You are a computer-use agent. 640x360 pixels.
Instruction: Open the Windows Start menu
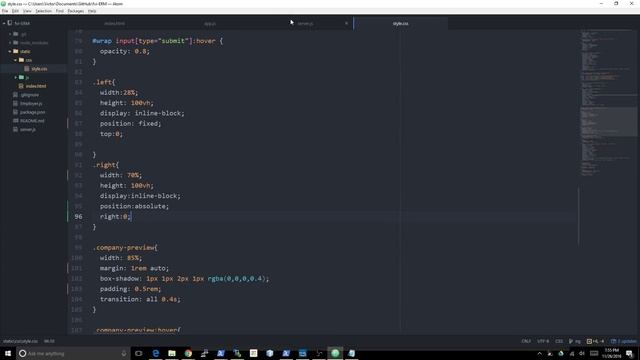coord(8,353)
